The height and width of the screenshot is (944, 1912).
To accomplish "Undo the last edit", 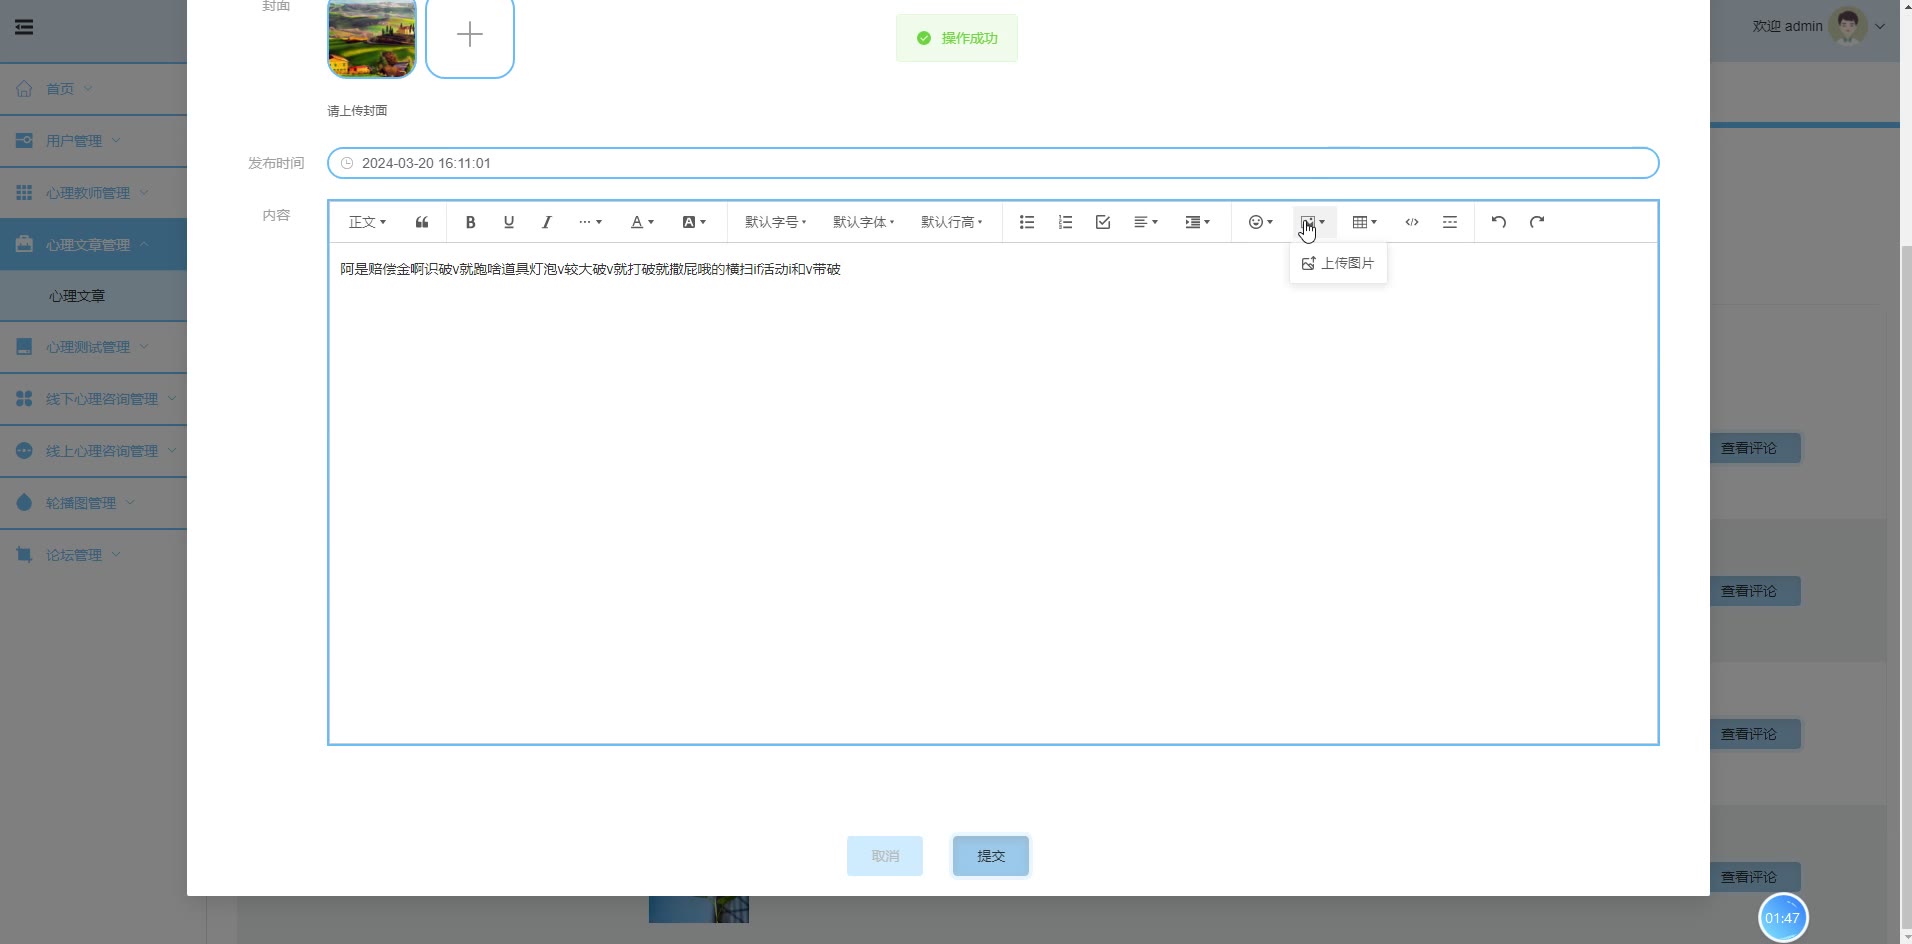I will [x=1499, y=222].
